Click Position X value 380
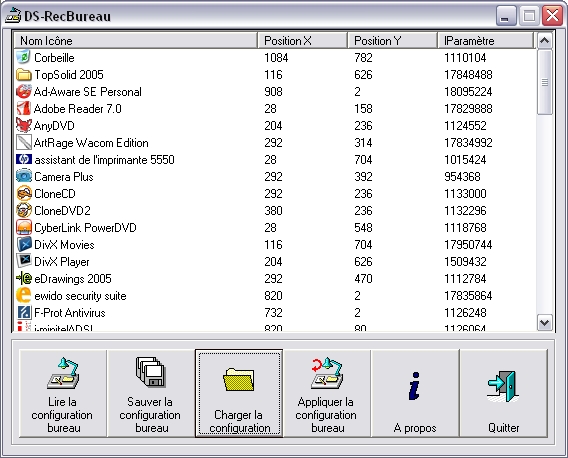 tap(273, 211)
